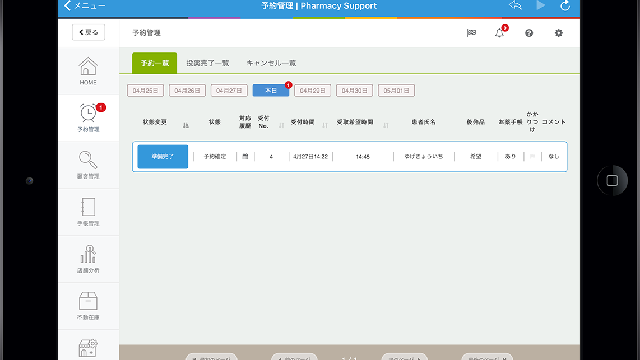The height and width of the screenshot is (360, 640).
Task: Open notifications bell with red badge
Action: coord(500,33)
